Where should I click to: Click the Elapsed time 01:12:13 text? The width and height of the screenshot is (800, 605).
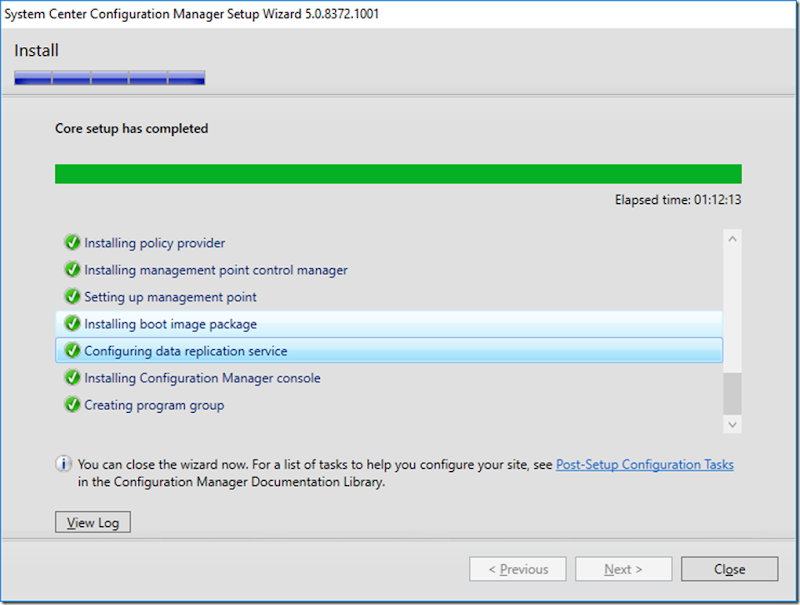678,199
